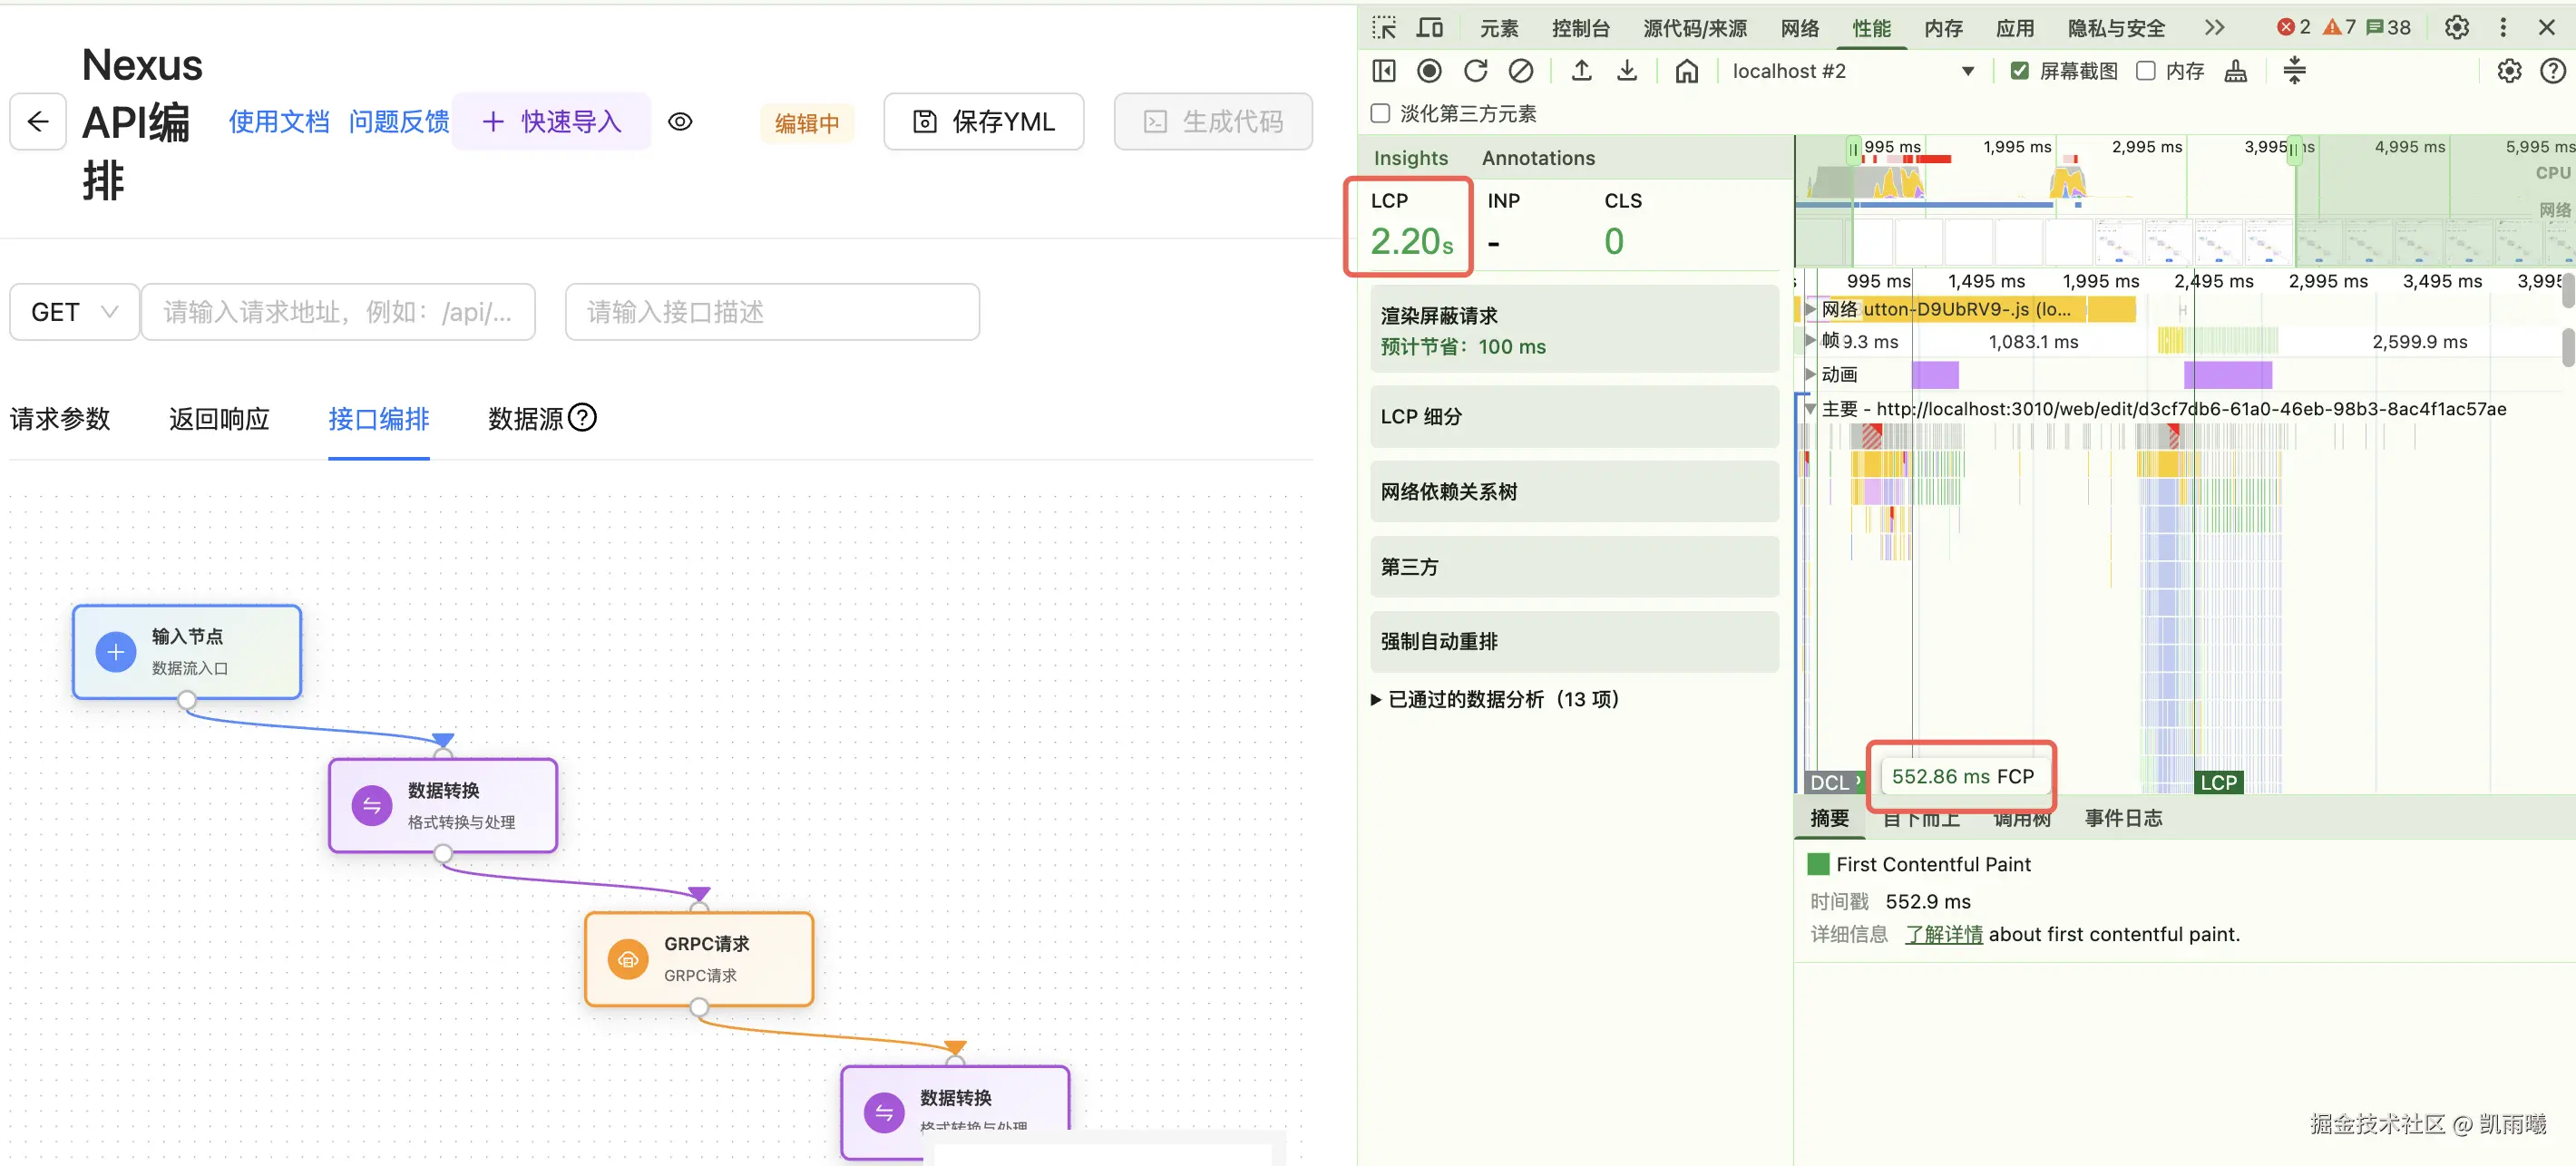Check 淡化第三方元素 checkbox
Image resolution: width=2576 pixels, height=1166 pixels.
[x=1381, y=114]
